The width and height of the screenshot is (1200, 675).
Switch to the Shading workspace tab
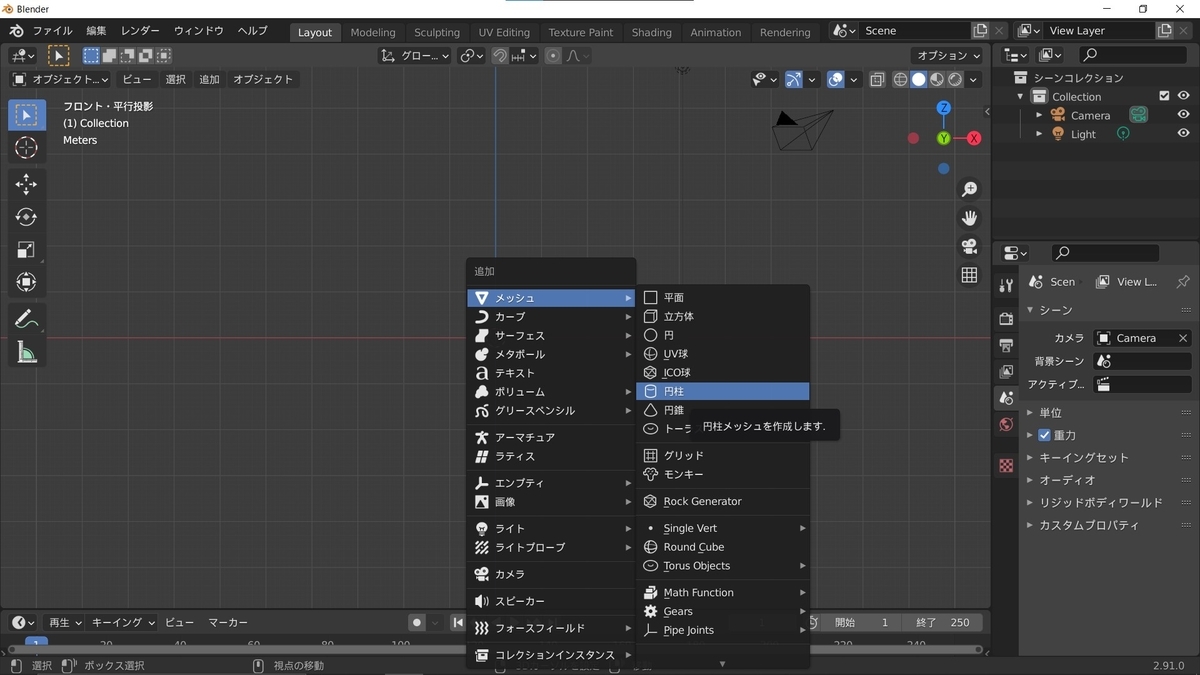point(652,32)
